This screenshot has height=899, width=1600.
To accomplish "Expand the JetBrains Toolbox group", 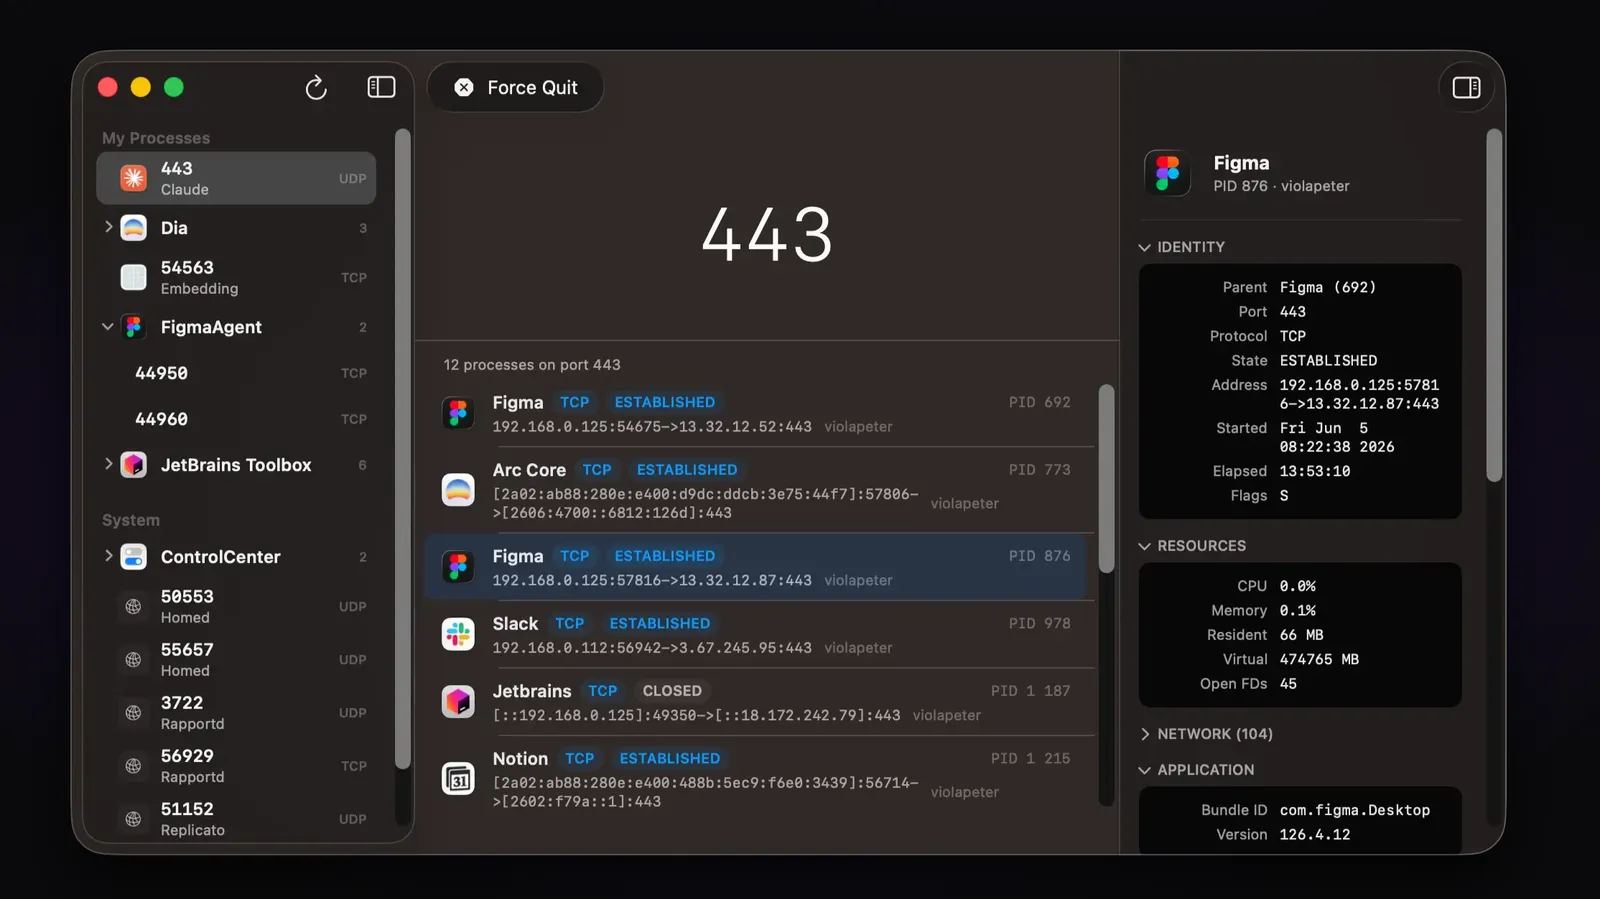I will coord(108,464).
